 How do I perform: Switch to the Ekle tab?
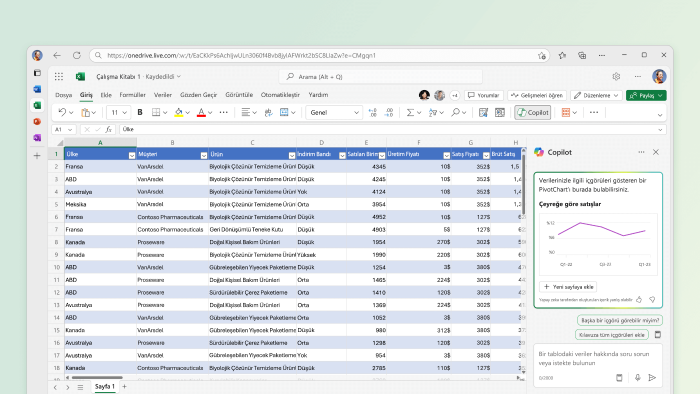point(106,95)
